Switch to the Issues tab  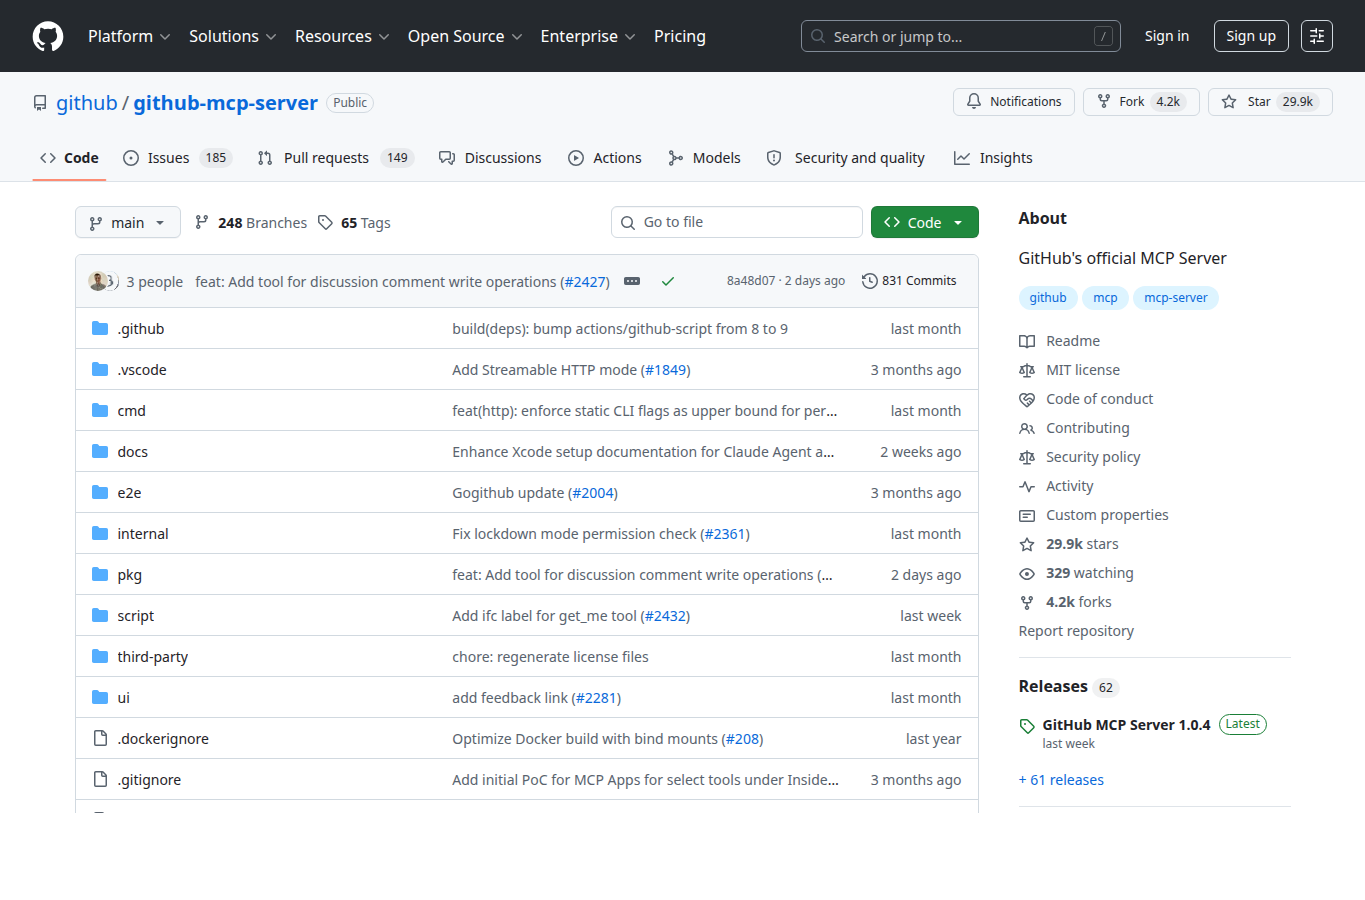click(x=177, y=158)
